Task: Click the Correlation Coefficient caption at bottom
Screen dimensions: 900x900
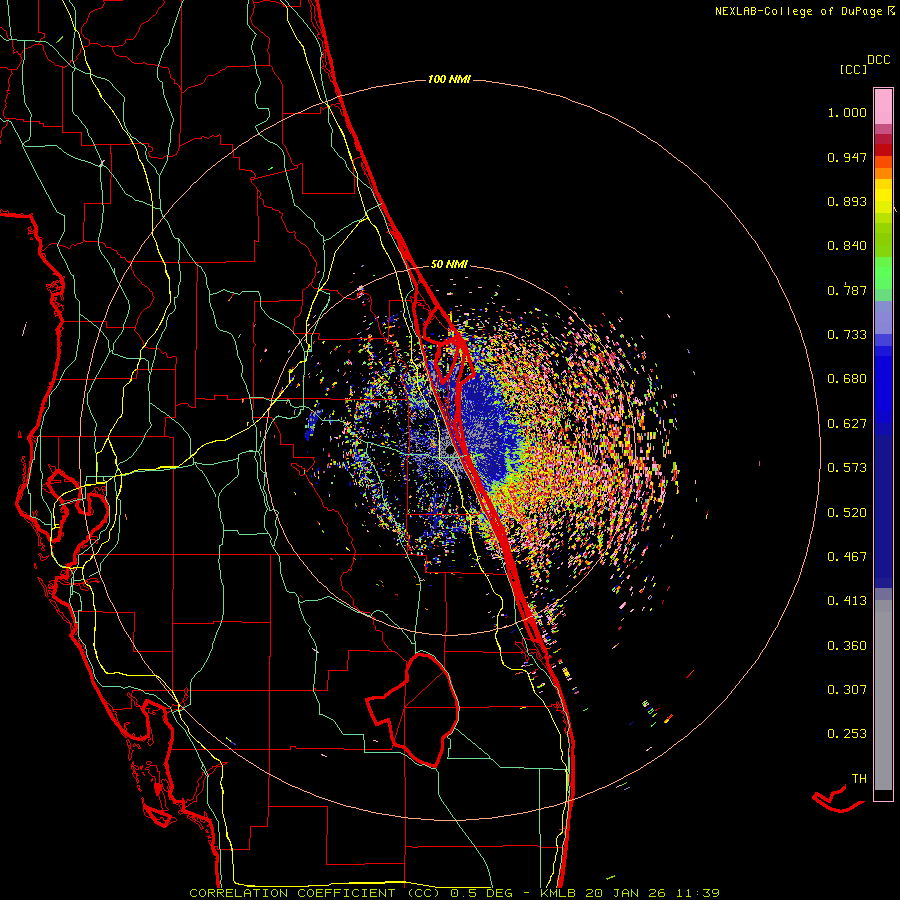Action: [455, 893]
